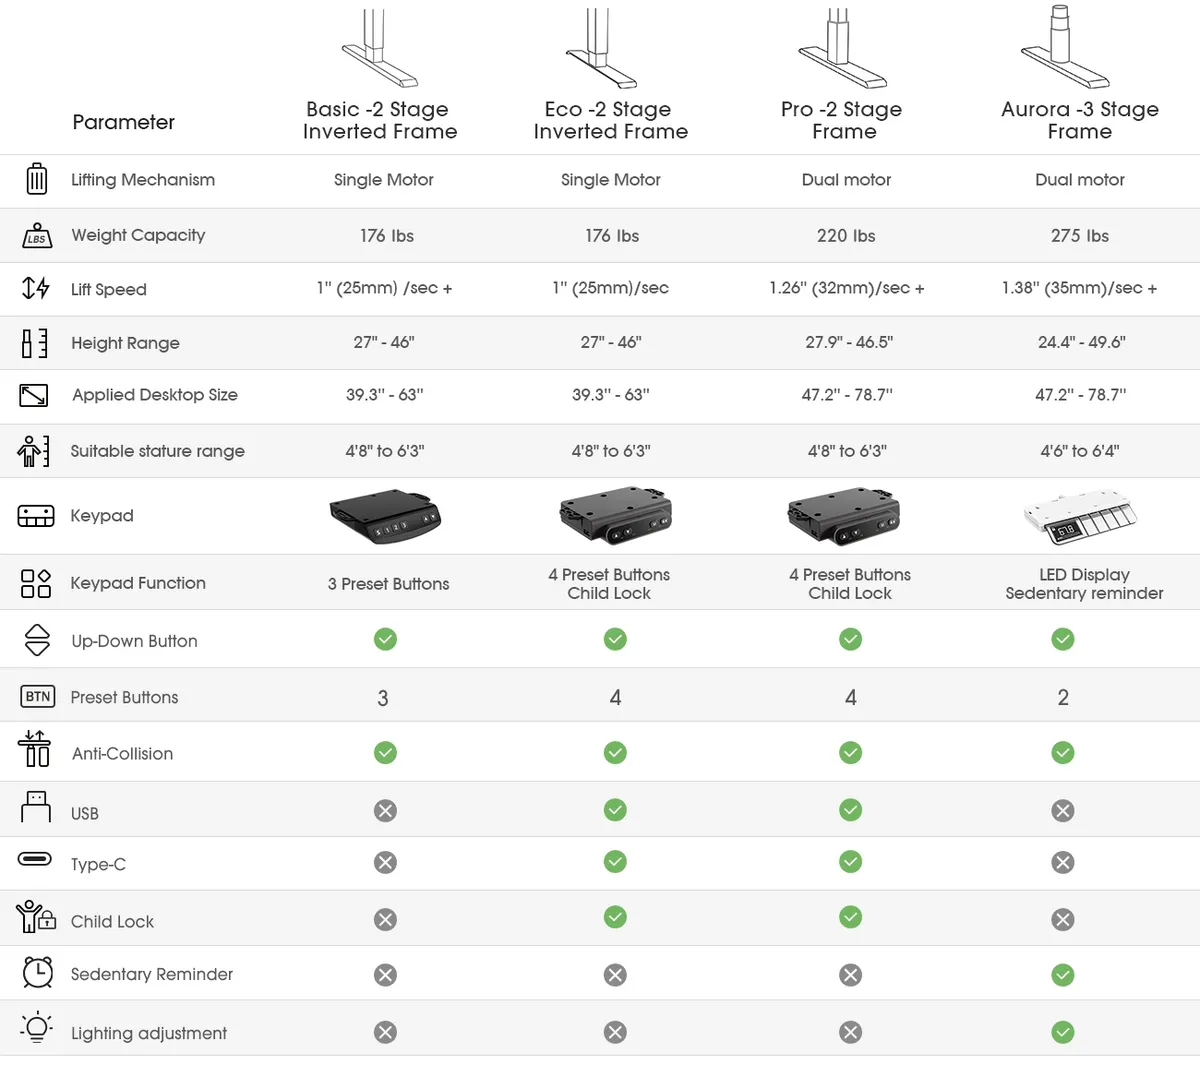Click the gray Child Lock cross for Basic frame
The image size is (1200, 1089).
pos(385,919)
